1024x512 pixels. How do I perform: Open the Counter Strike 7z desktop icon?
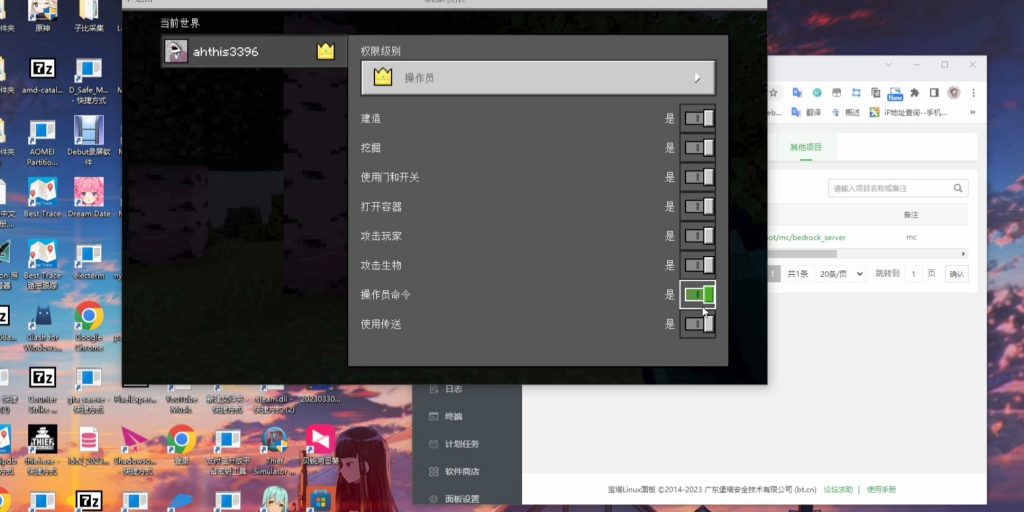pos(42,391)
